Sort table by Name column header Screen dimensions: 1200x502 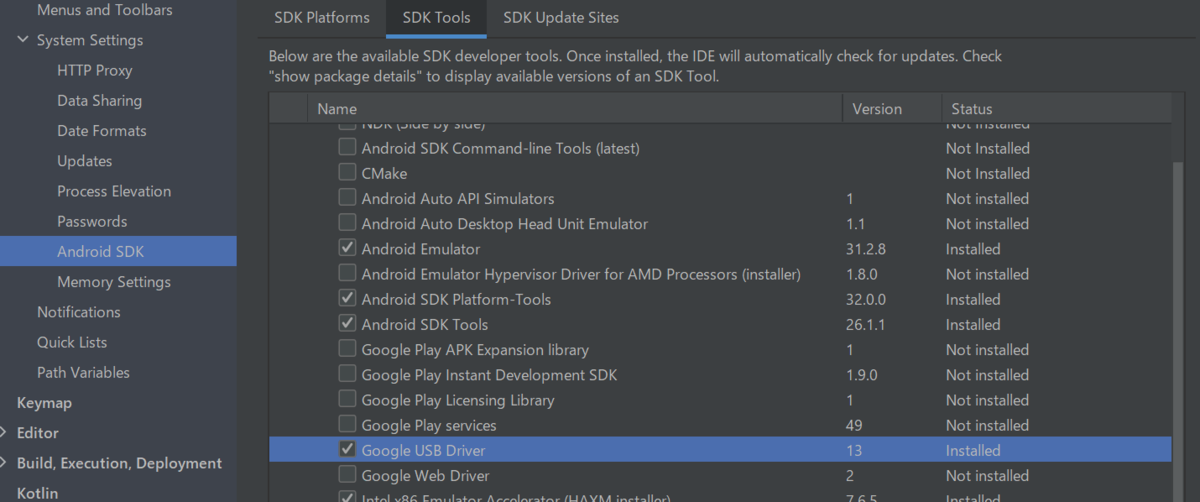[575, 109]
